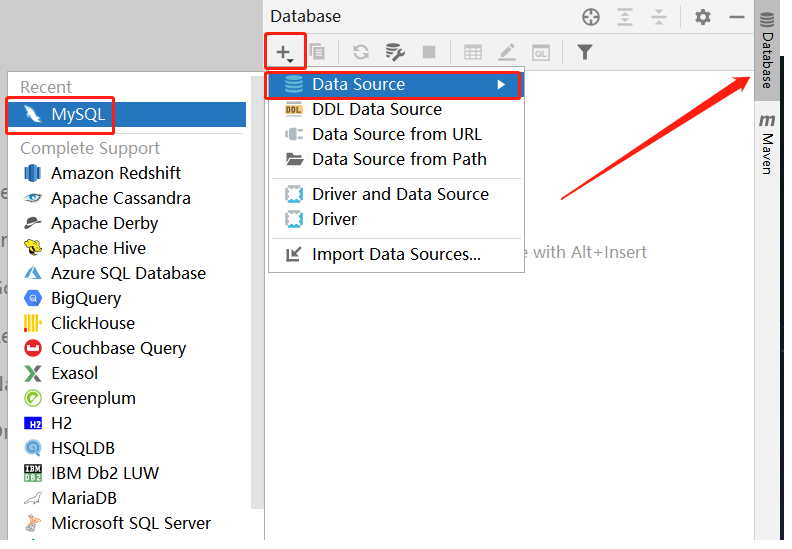792x549 pixels.
Task: Click the Amazon Redshift blue icon
Action: tap(33, 173)
